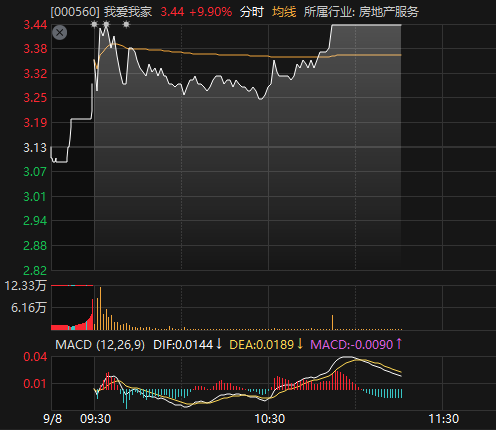Click the 09:30 time axis label
Viewport: 496px width, 430px height.
[96, 419]
